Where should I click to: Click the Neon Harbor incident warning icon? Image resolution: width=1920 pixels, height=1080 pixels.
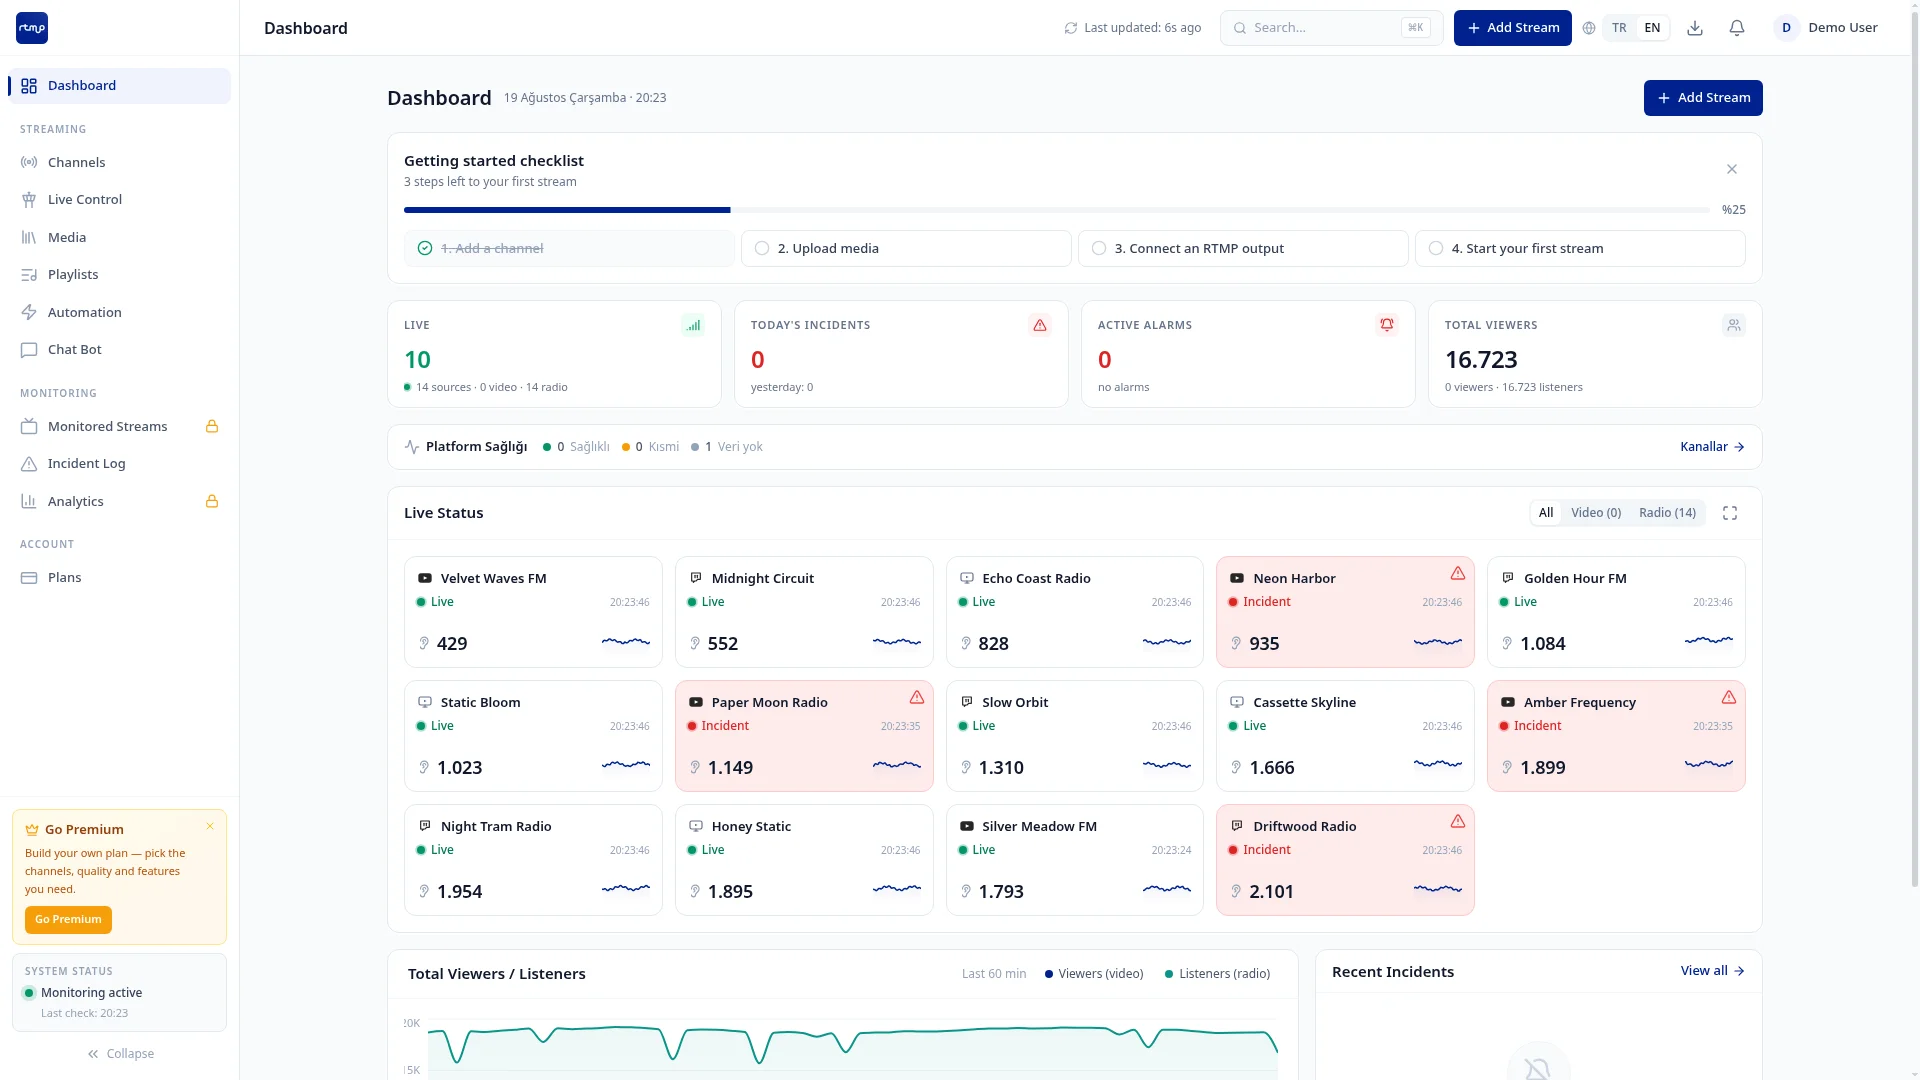[x=1458, y=574]
